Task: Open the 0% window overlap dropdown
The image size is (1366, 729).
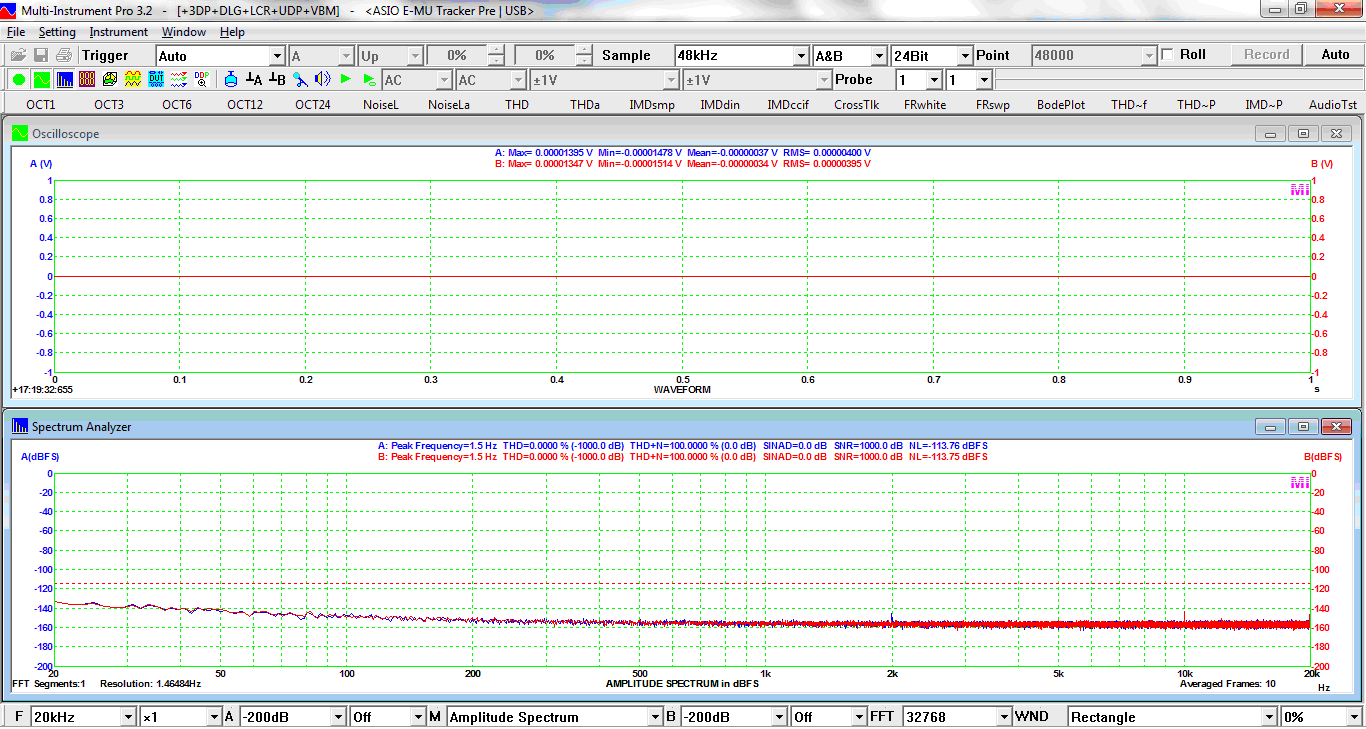Action: pos(1353,717)
